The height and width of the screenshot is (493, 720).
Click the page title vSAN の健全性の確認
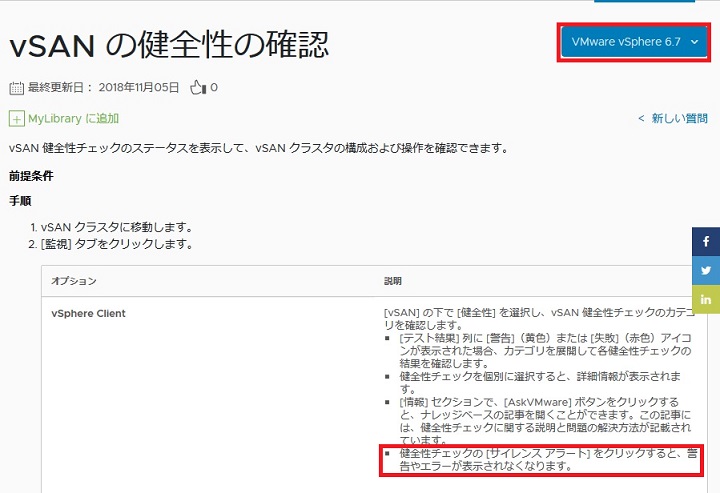[169, 45]
